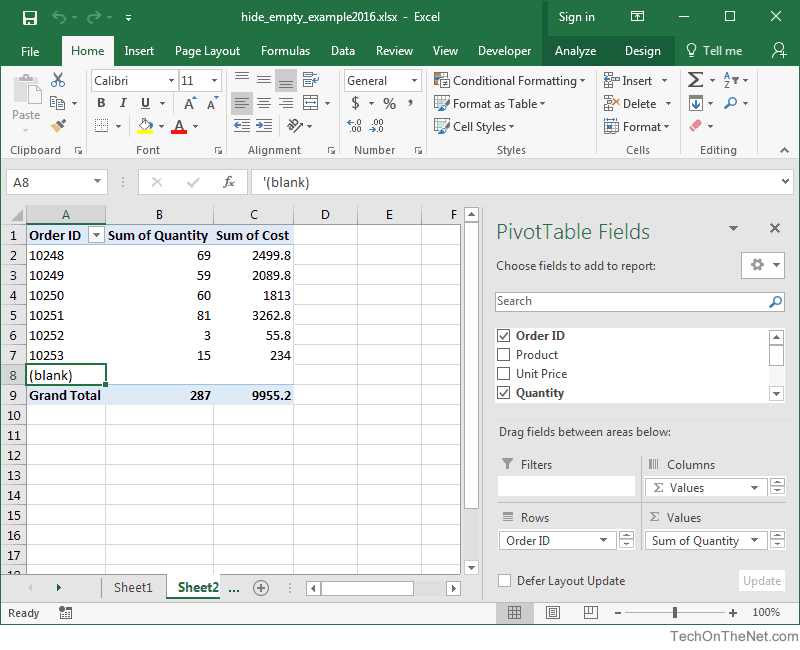800x650 pixels.
Task: Enable Defer Layout Update checkbox
Action: click(505, 581)
